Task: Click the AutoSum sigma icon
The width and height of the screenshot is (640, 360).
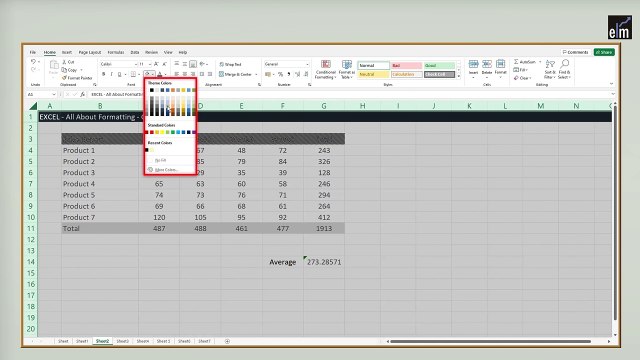Action: pyautogui.click(x=516, y=62)
